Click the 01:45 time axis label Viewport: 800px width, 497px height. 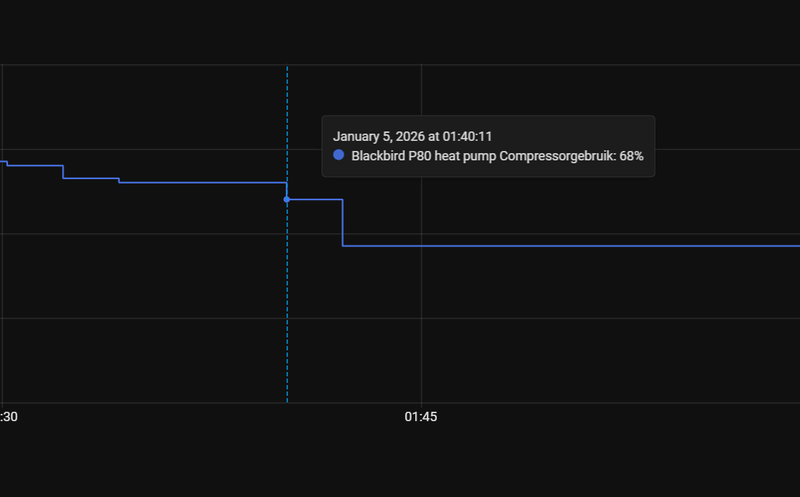[x=421, y=417]
